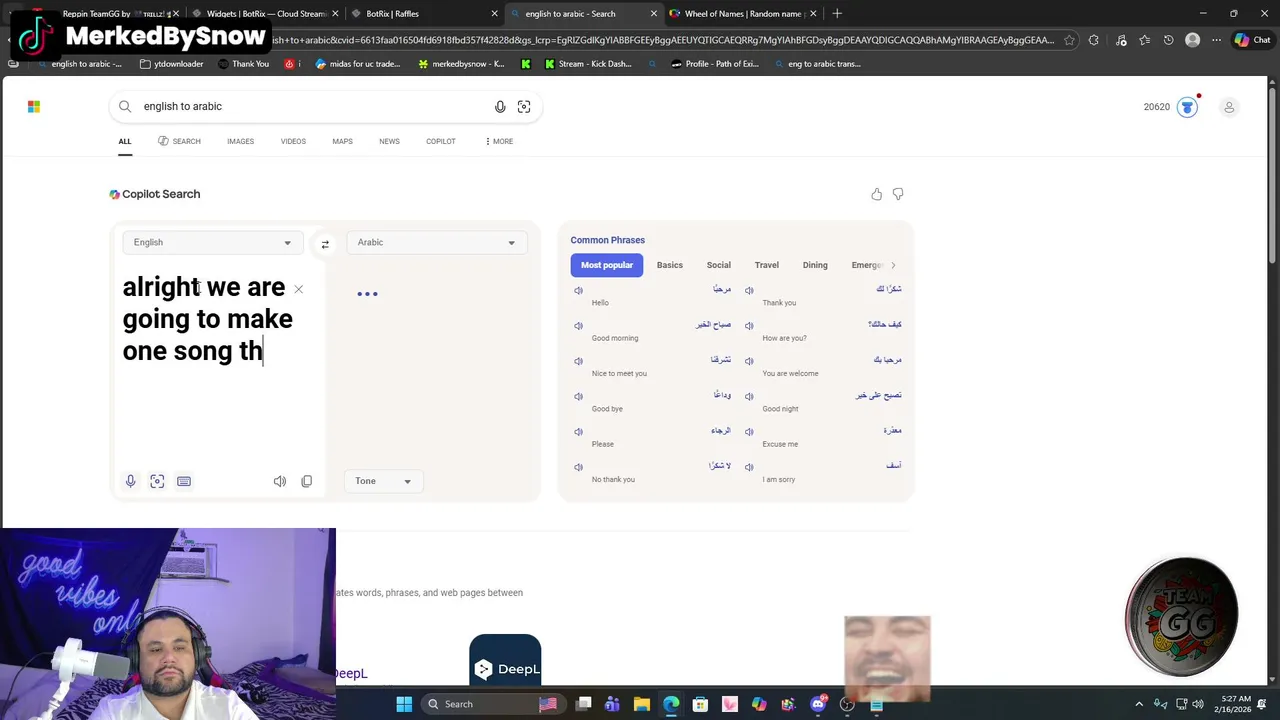The height and width of the screenshot is (720, 1280).
Task: Play audio for No thank you
Action: click(578, 467)
